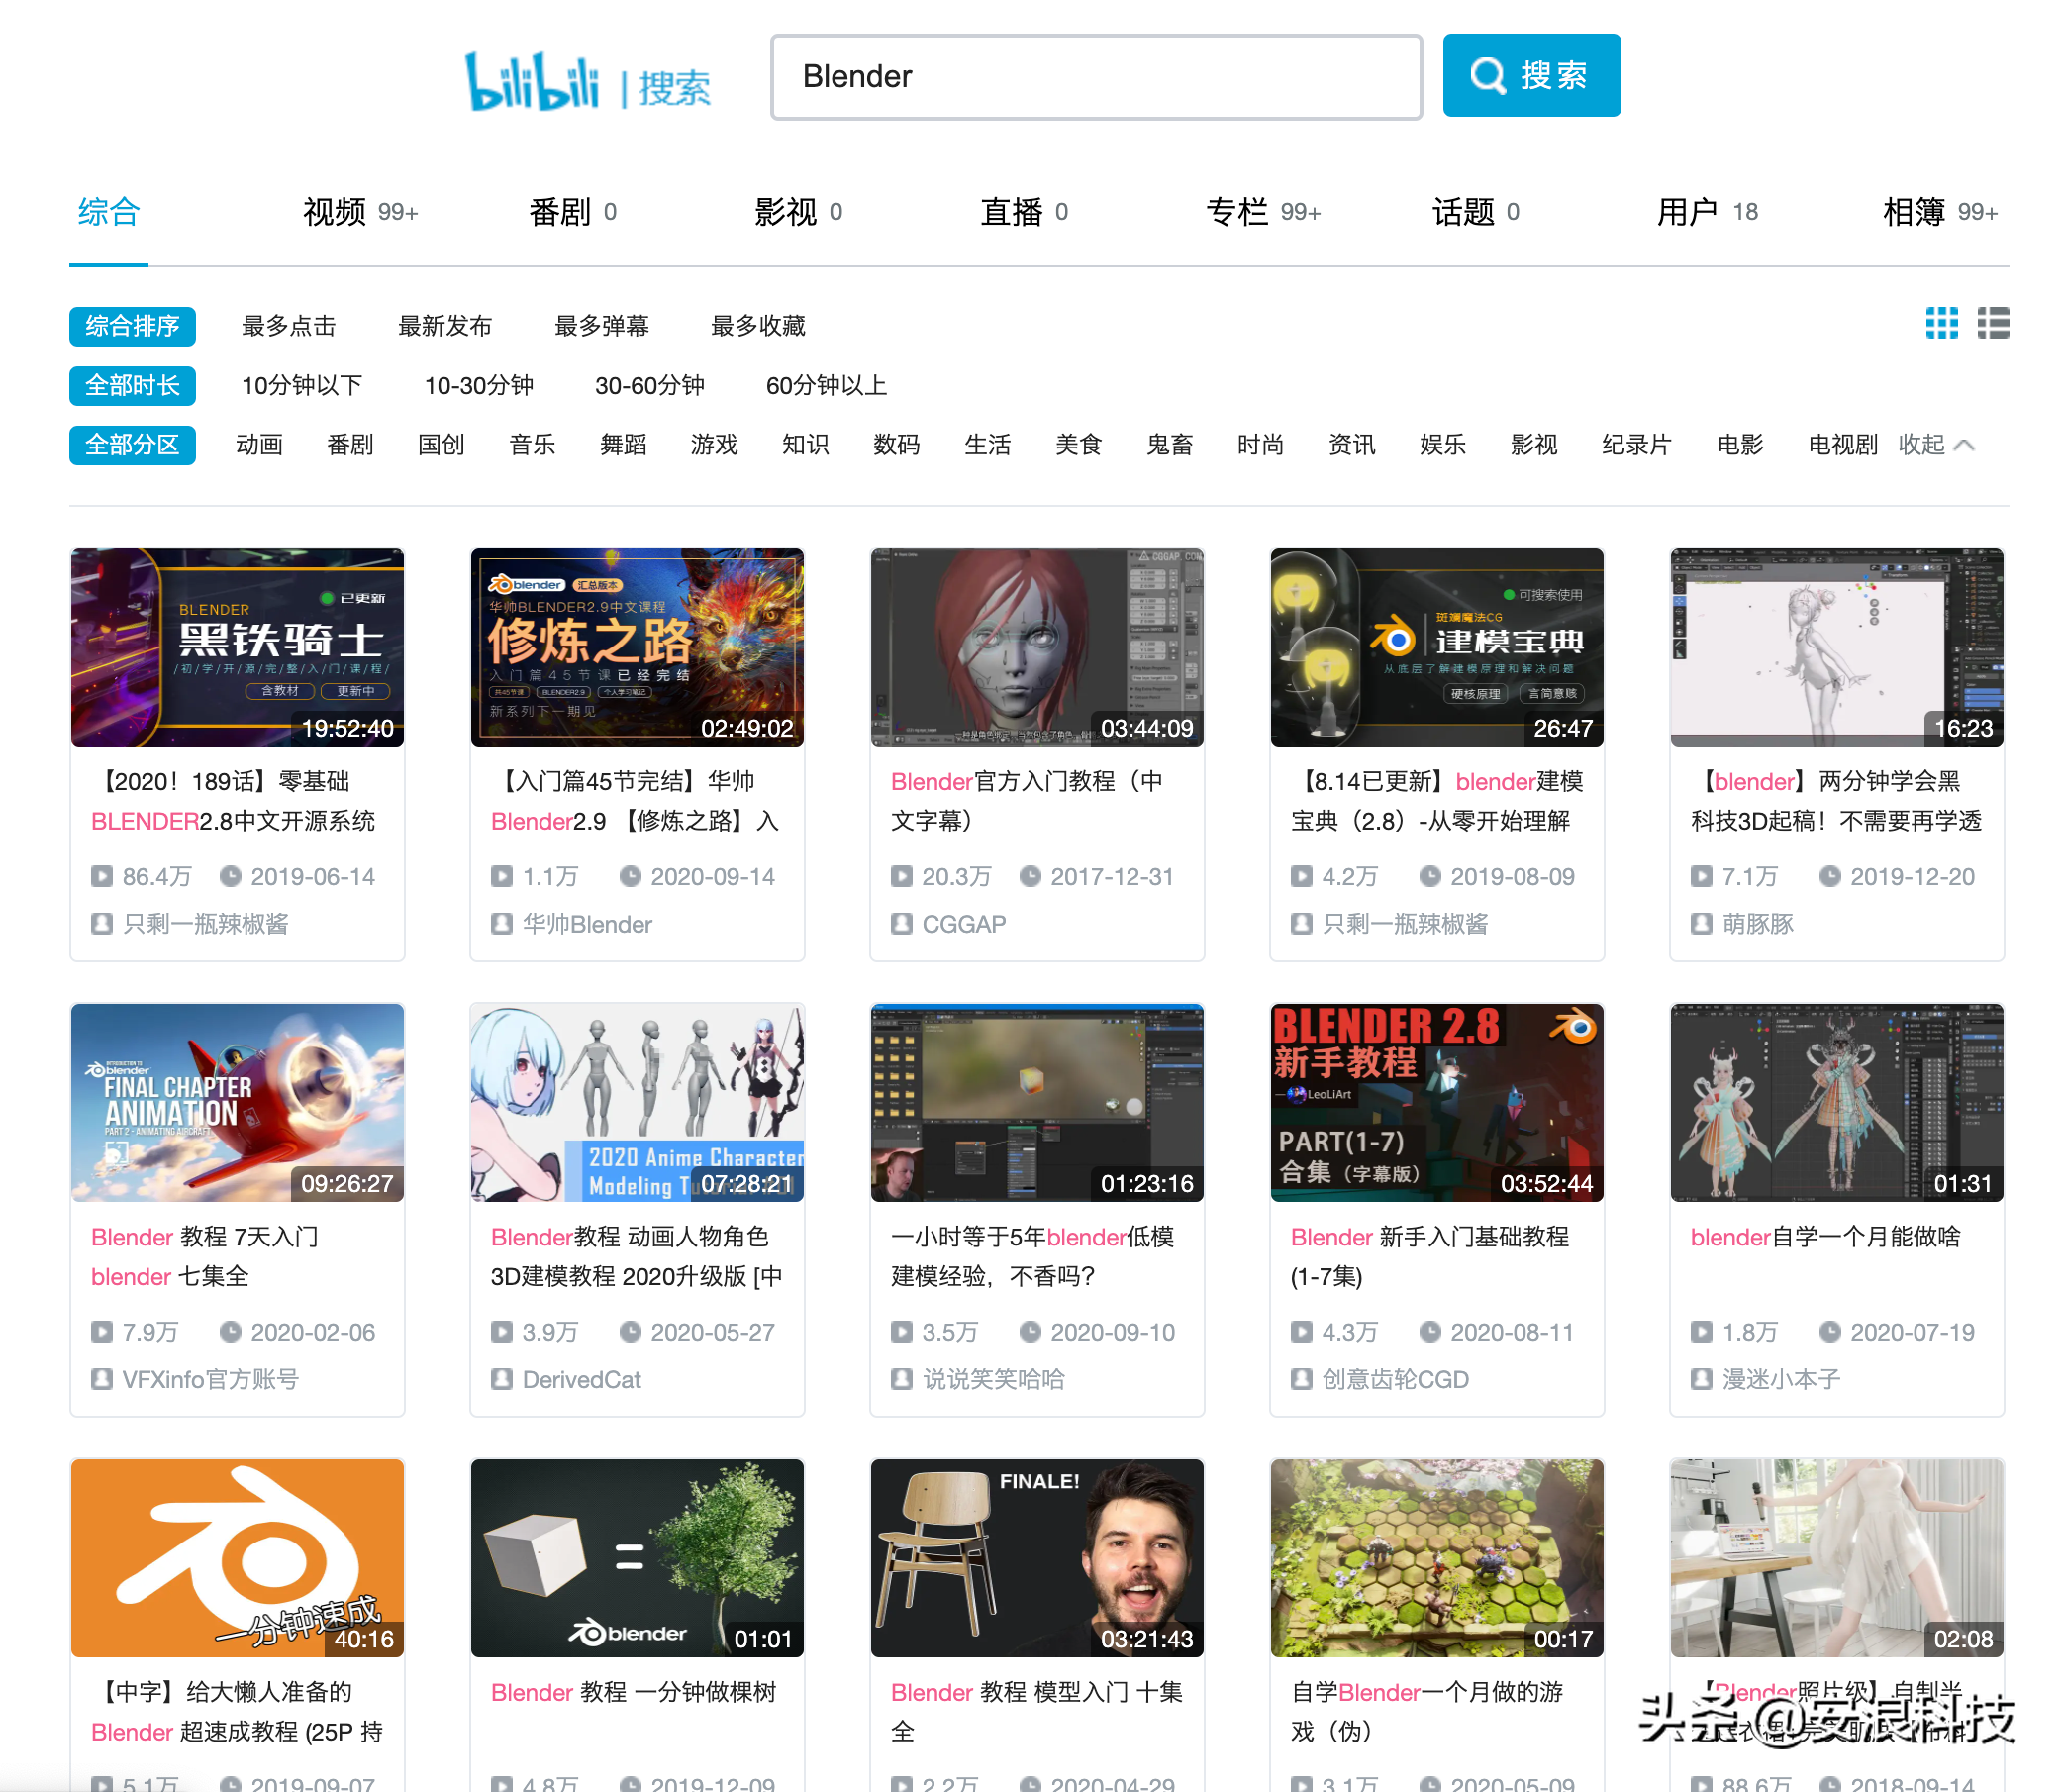This screenshot has height=1792, width=2063.
Task: Open 2020 Anime Character Modeling thumbnail
Action: pos(638,1103)
